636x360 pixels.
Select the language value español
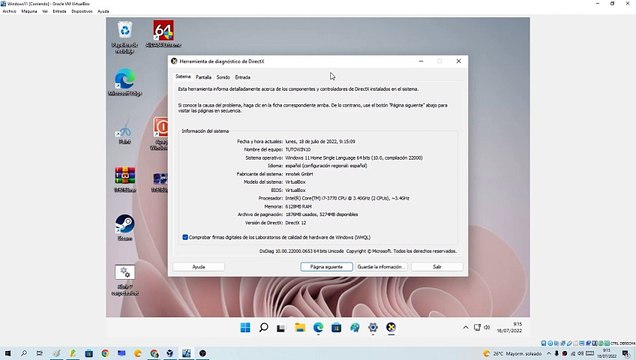326,166
